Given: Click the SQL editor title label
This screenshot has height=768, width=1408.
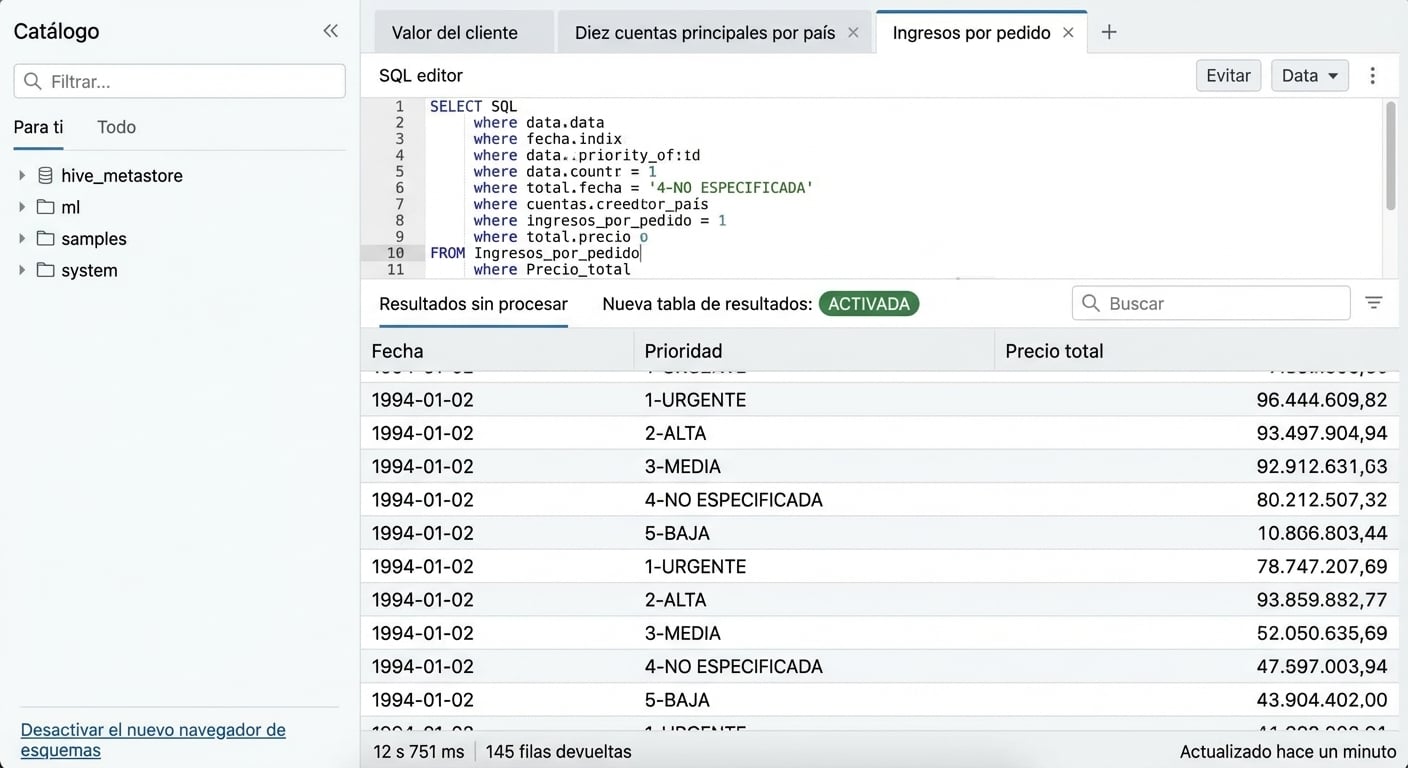Looking at the screenshot, I should click(421, 76).
